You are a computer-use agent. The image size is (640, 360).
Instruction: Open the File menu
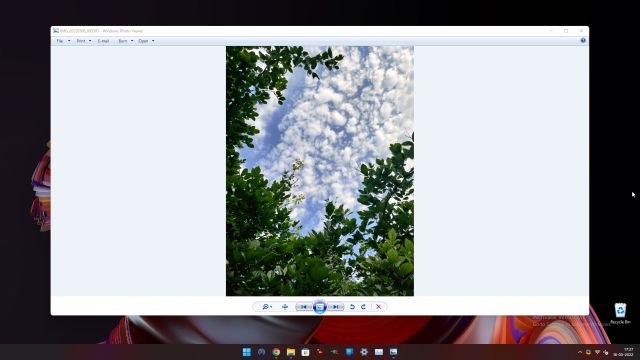click(60, 41)
